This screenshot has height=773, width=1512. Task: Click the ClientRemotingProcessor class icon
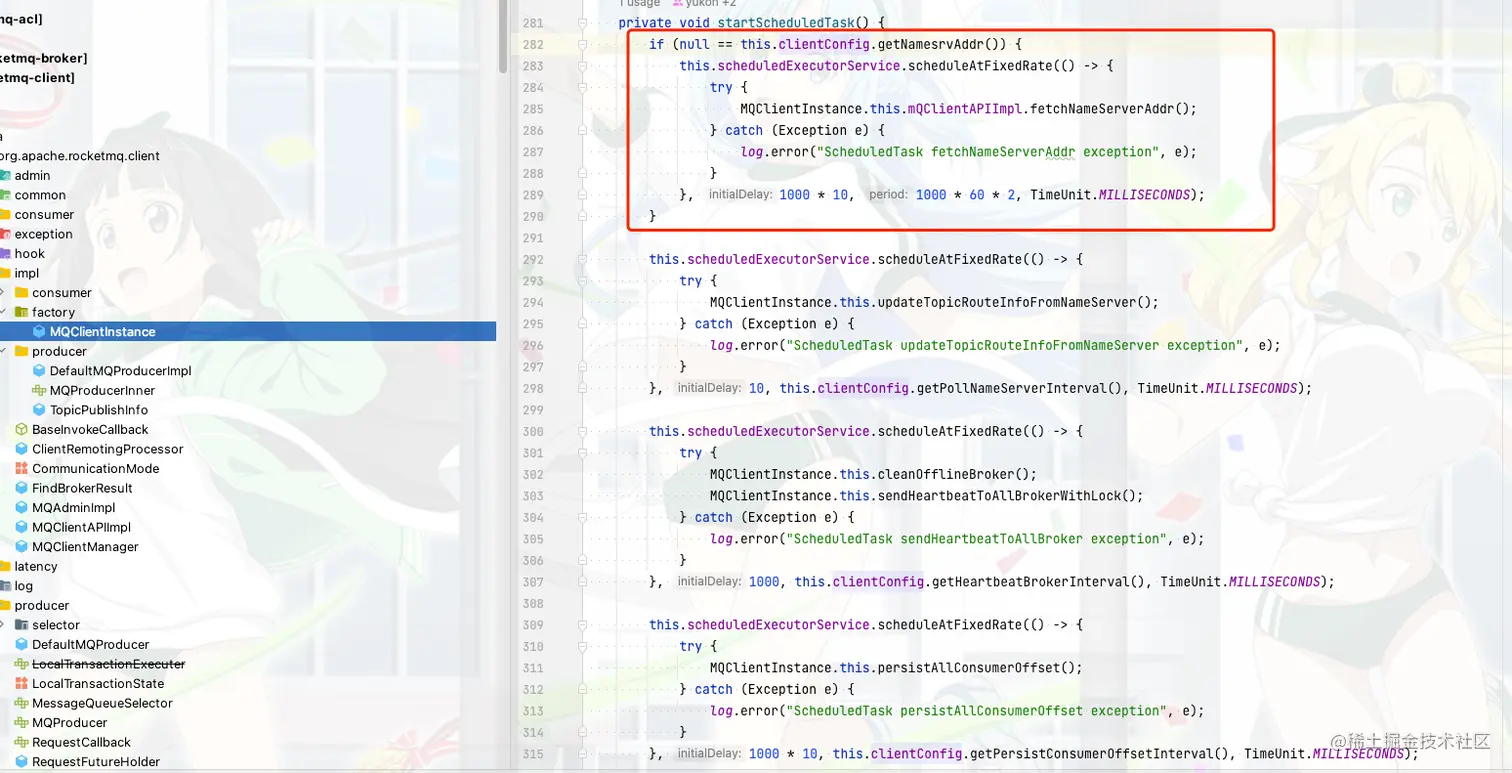(22, 449)
